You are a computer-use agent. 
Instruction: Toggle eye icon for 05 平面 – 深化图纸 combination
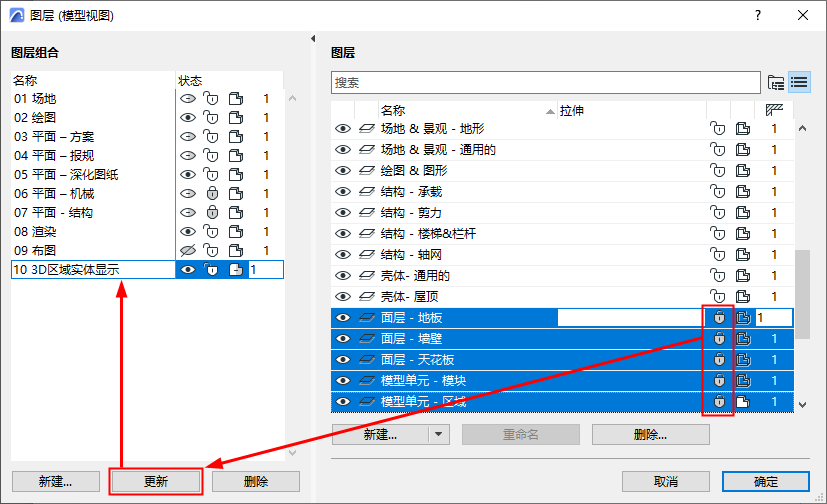coord(188,175)
